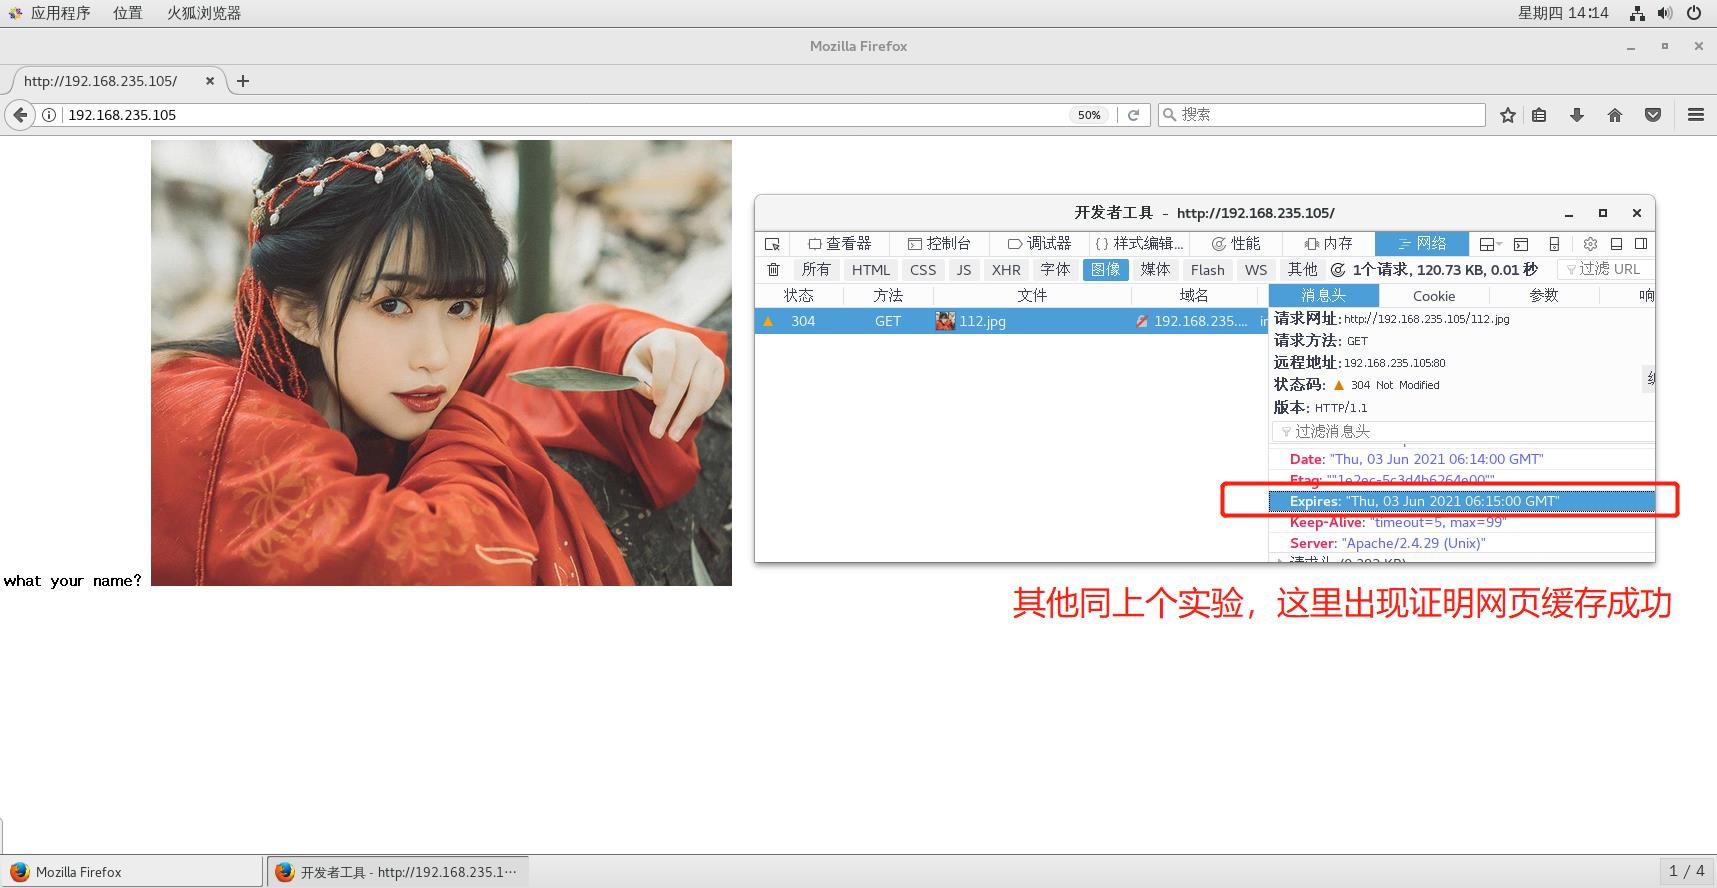This screenshot has height=888, width=1717.
Task: Click the address bar showing 192.168.235.105
Action: coord(565,115)
